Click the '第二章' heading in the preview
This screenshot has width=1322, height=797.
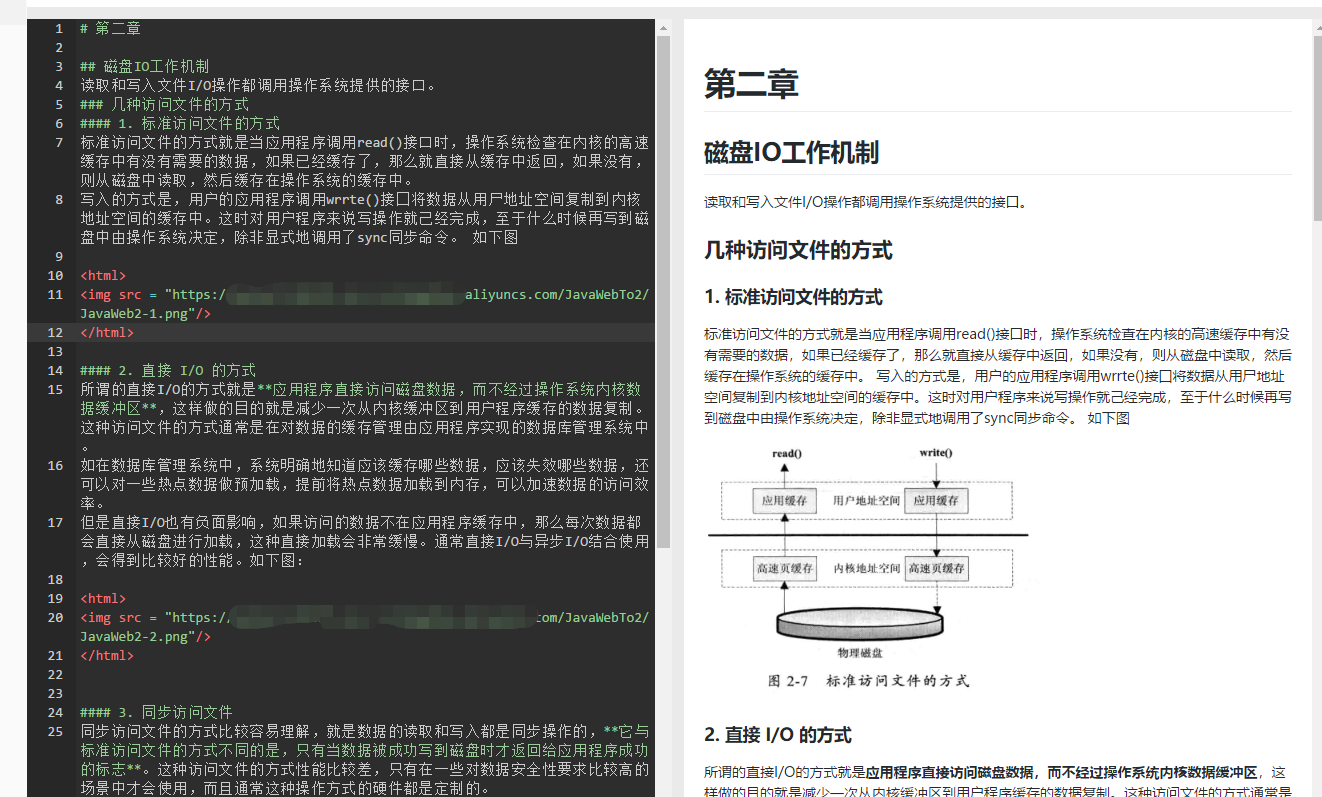751,84
